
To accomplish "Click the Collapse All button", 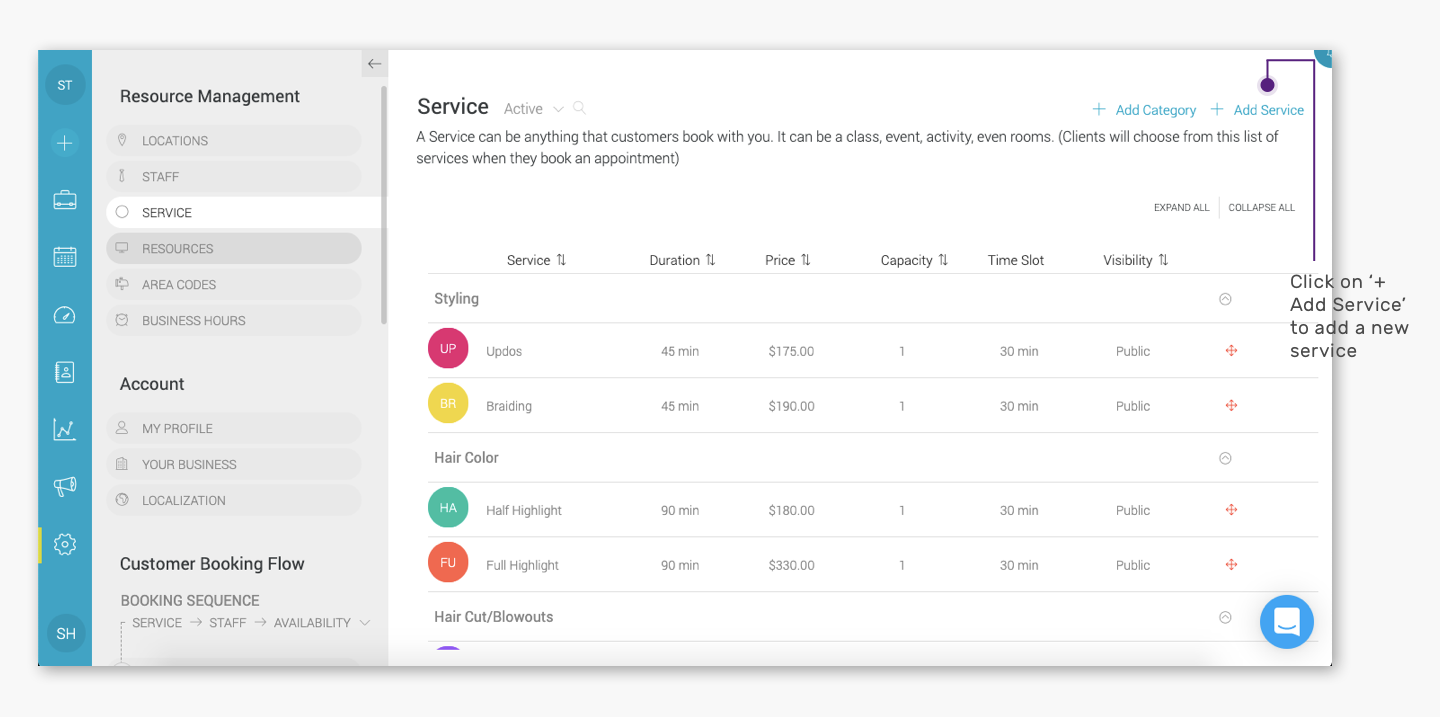I will click(x=1262, y=208).
